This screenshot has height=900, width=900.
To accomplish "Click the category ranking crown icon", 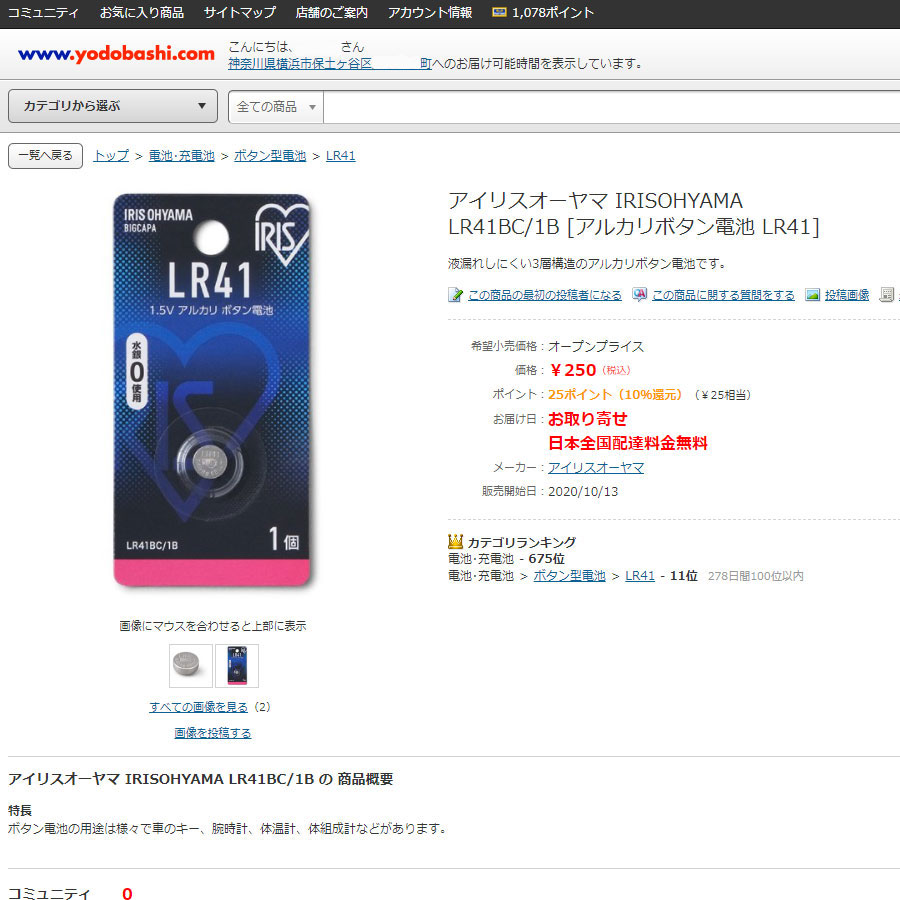I will point(455,541).
